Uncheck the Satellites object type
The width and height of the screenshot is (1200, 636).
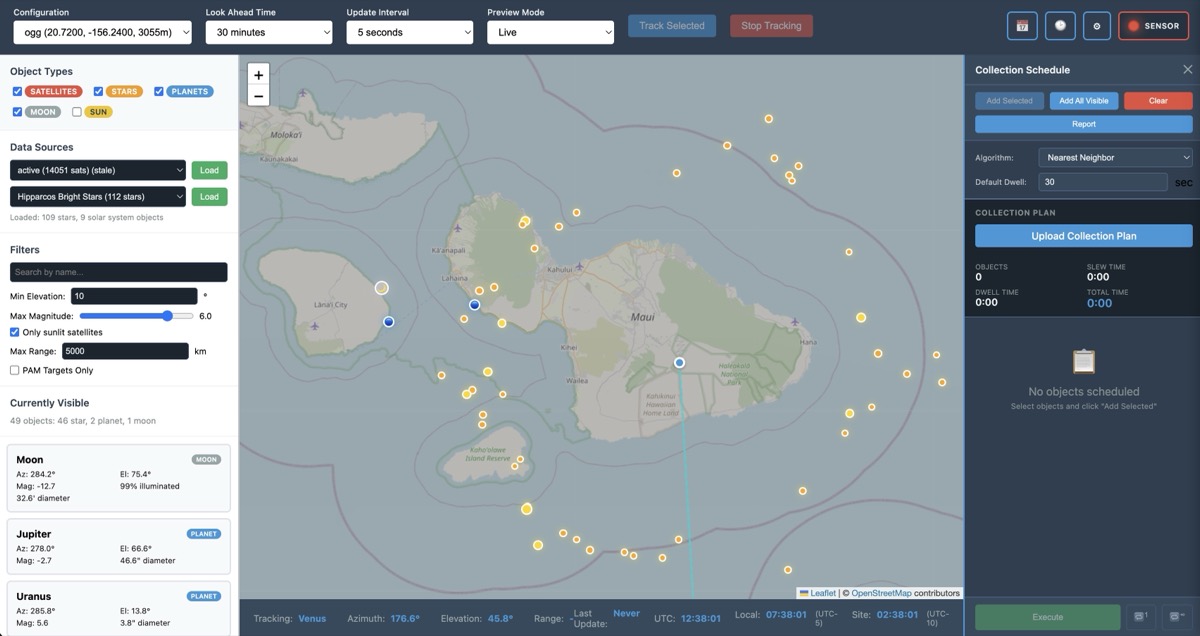tap(17, 92)
